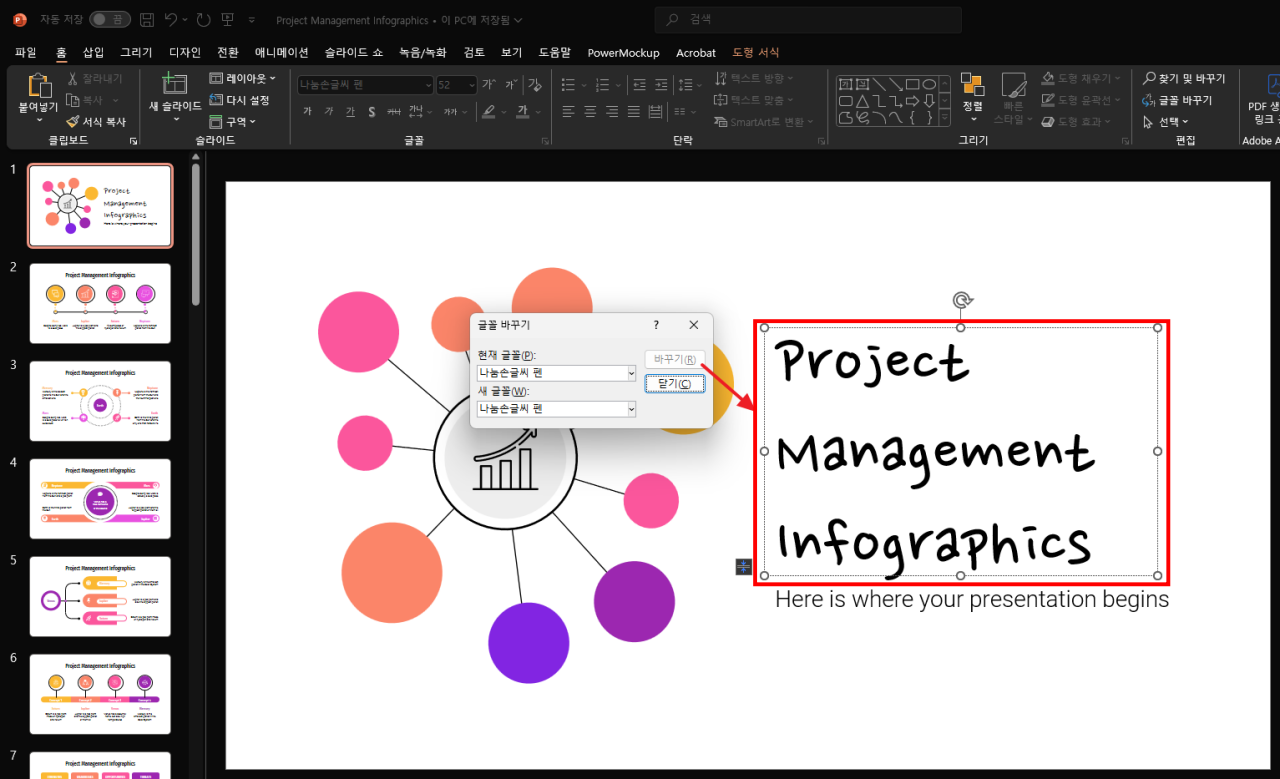Click the Save disk icon in title bar
The width and height of the screenshot is (1280, 779).
[x=147, y=20]
